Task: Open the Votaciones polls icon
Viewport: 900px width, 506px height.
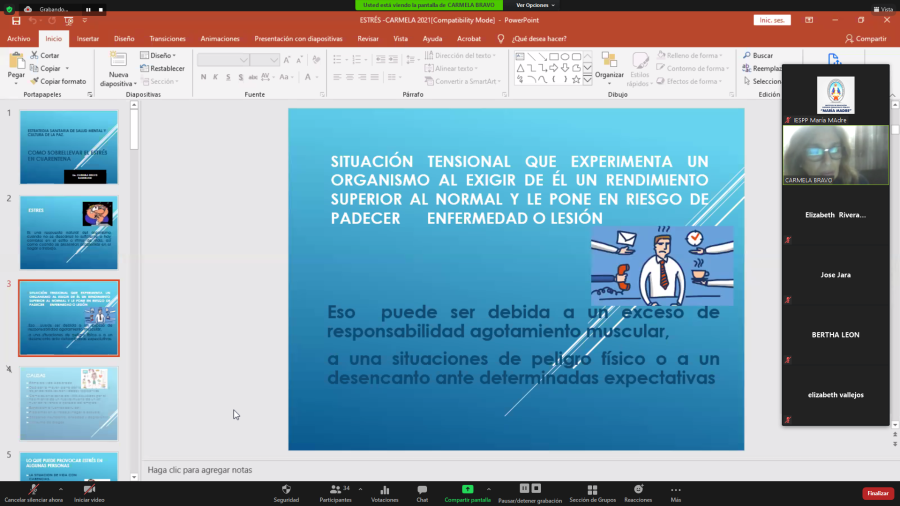Action: 384,490
